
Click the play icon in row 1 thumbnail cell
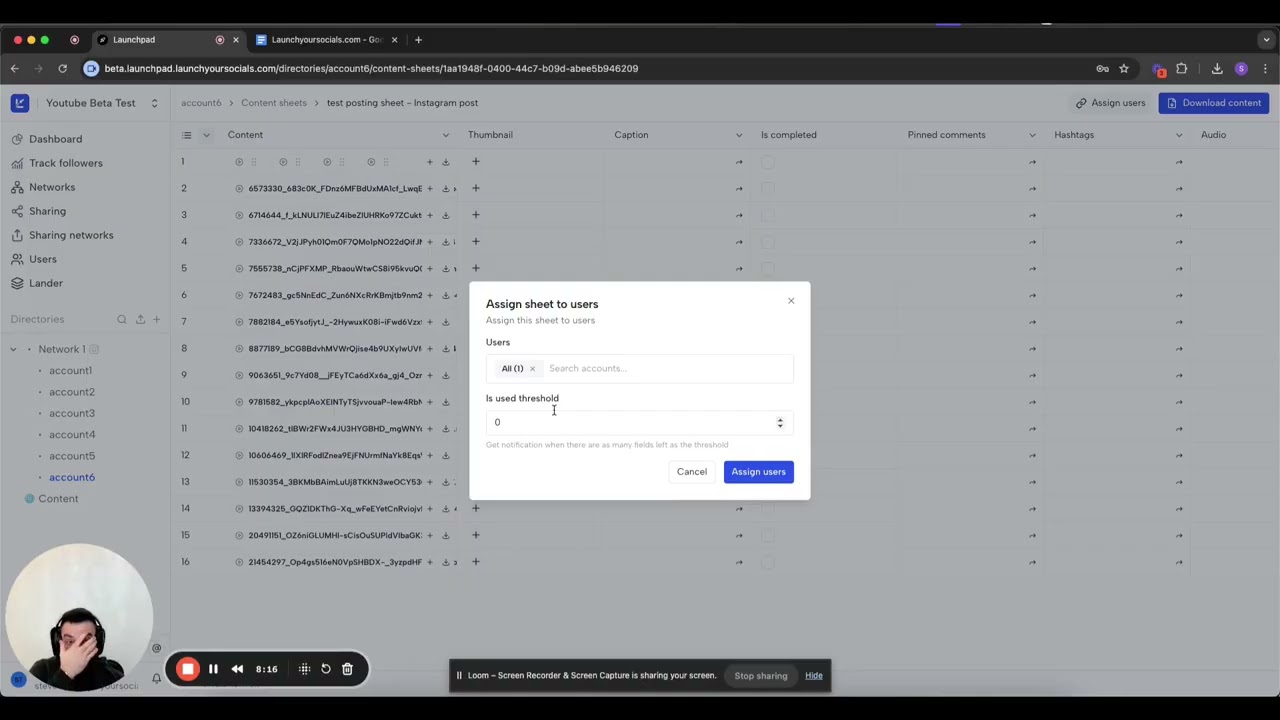click(239, 161)
